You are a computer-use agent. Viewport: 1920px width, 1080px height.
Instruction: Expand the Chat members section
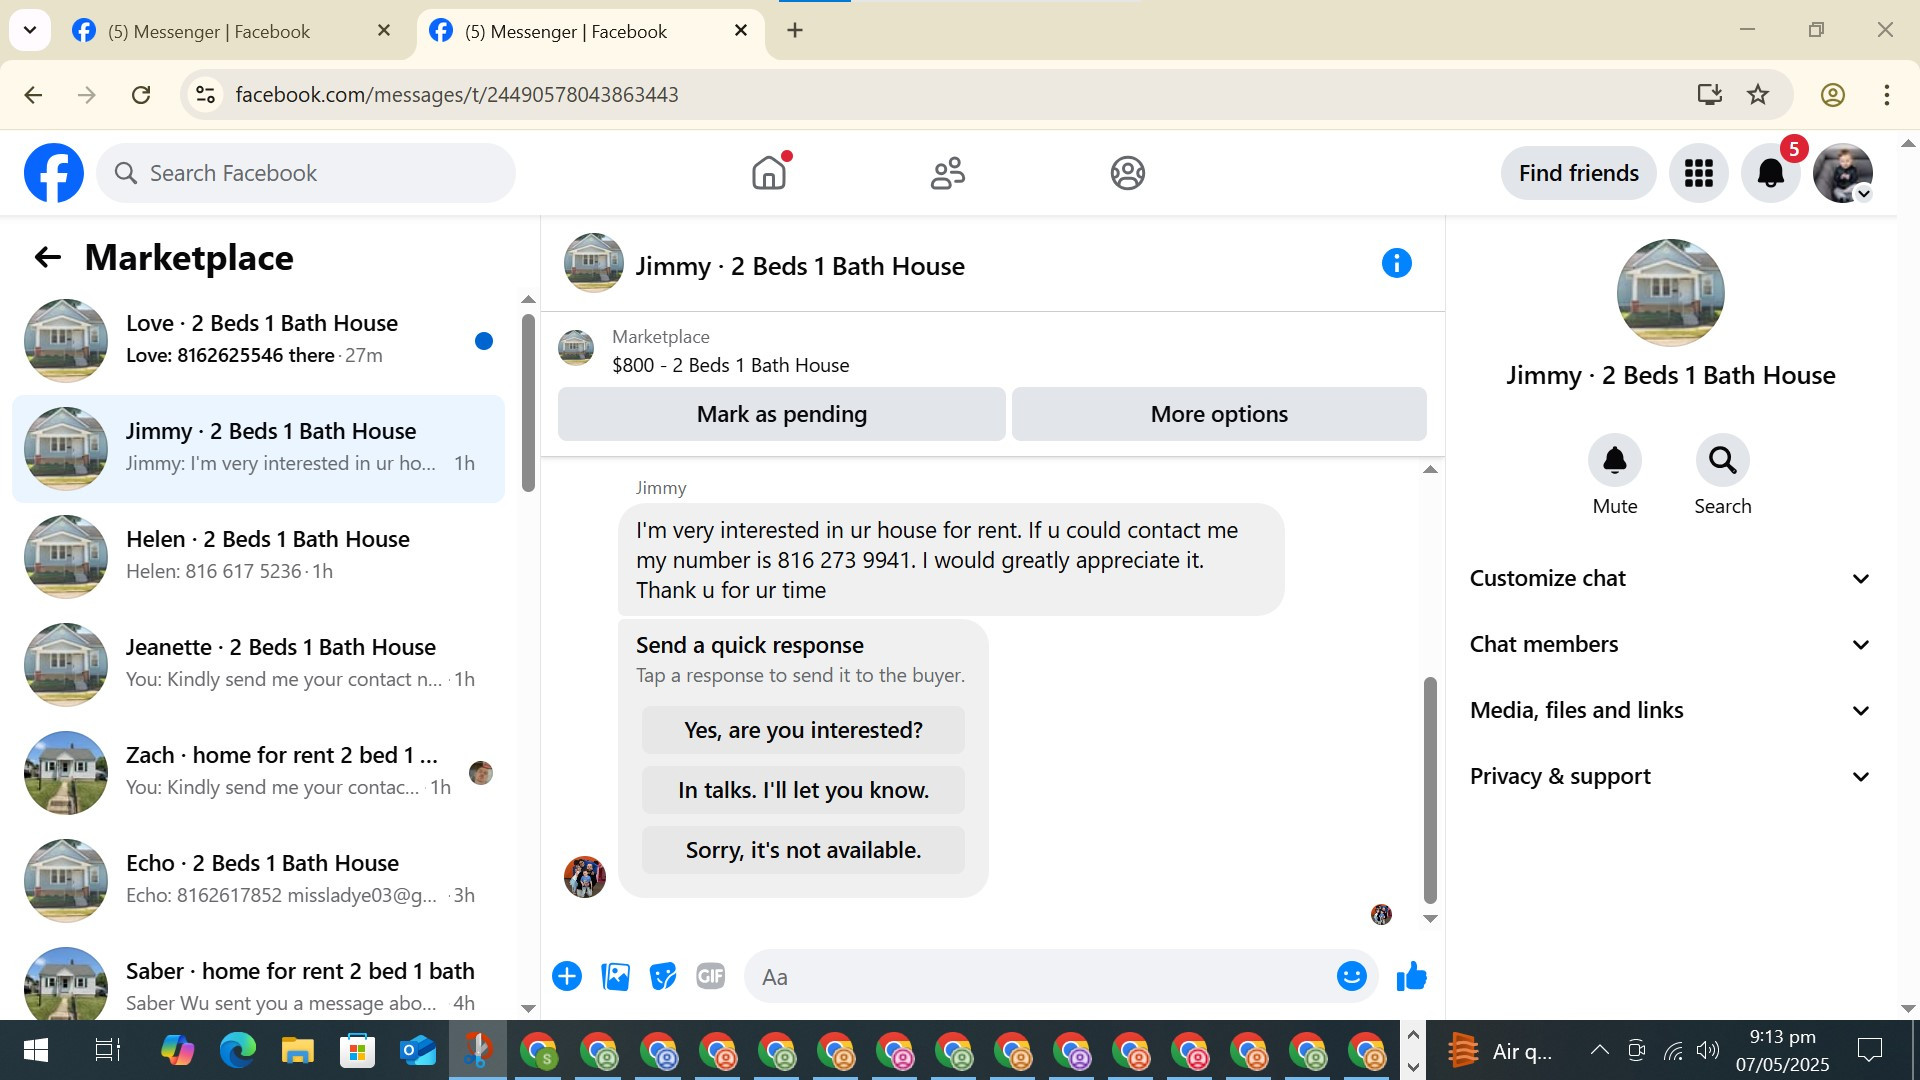1668,645
